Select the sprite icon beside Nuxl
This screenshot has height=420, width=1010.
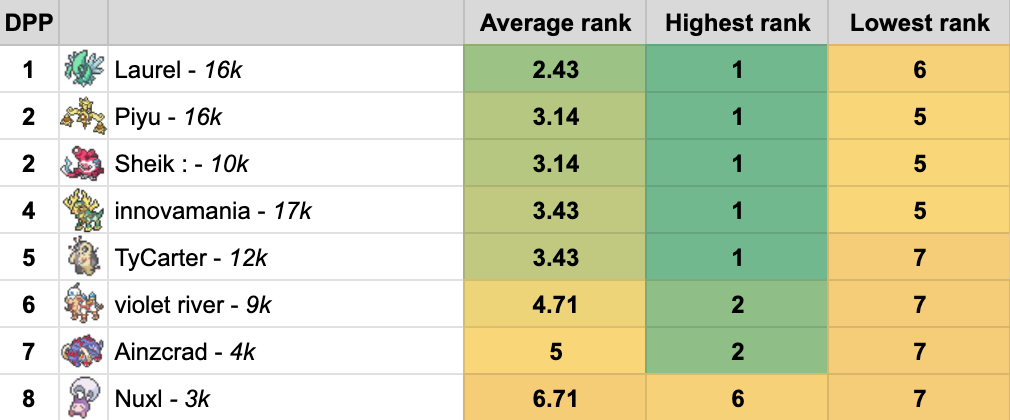[80, 398]
